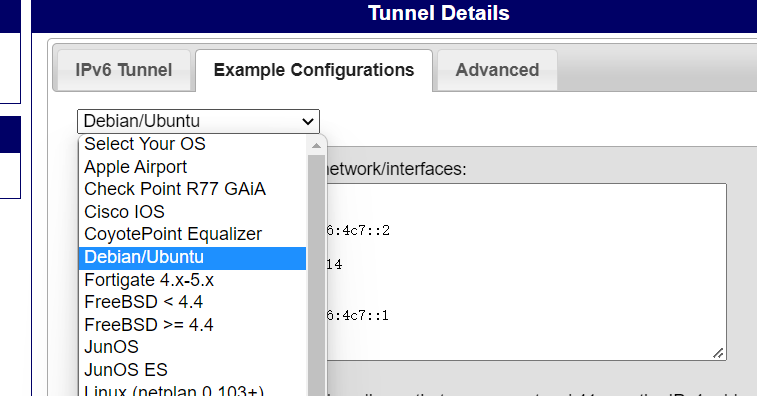Choose JunOS from the dropdown list

click(x=193, y=347)
